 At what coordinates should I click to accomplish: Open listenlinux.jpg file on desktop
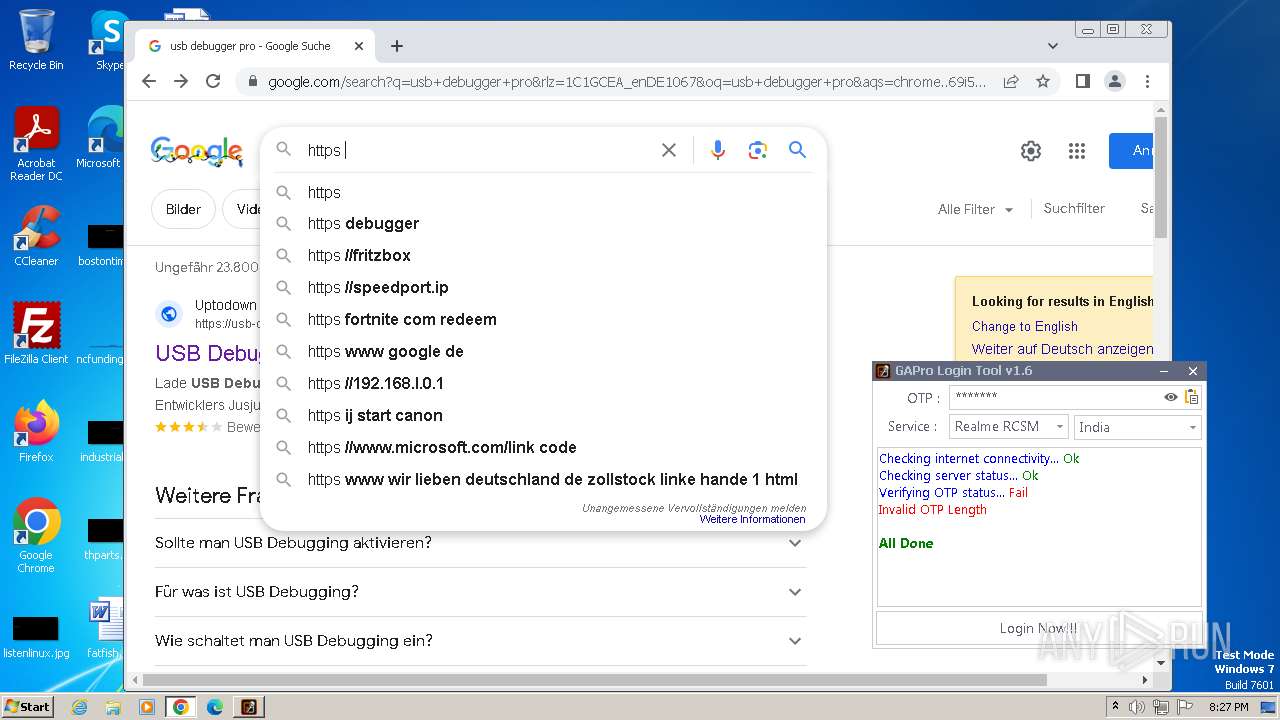[36, 636]
